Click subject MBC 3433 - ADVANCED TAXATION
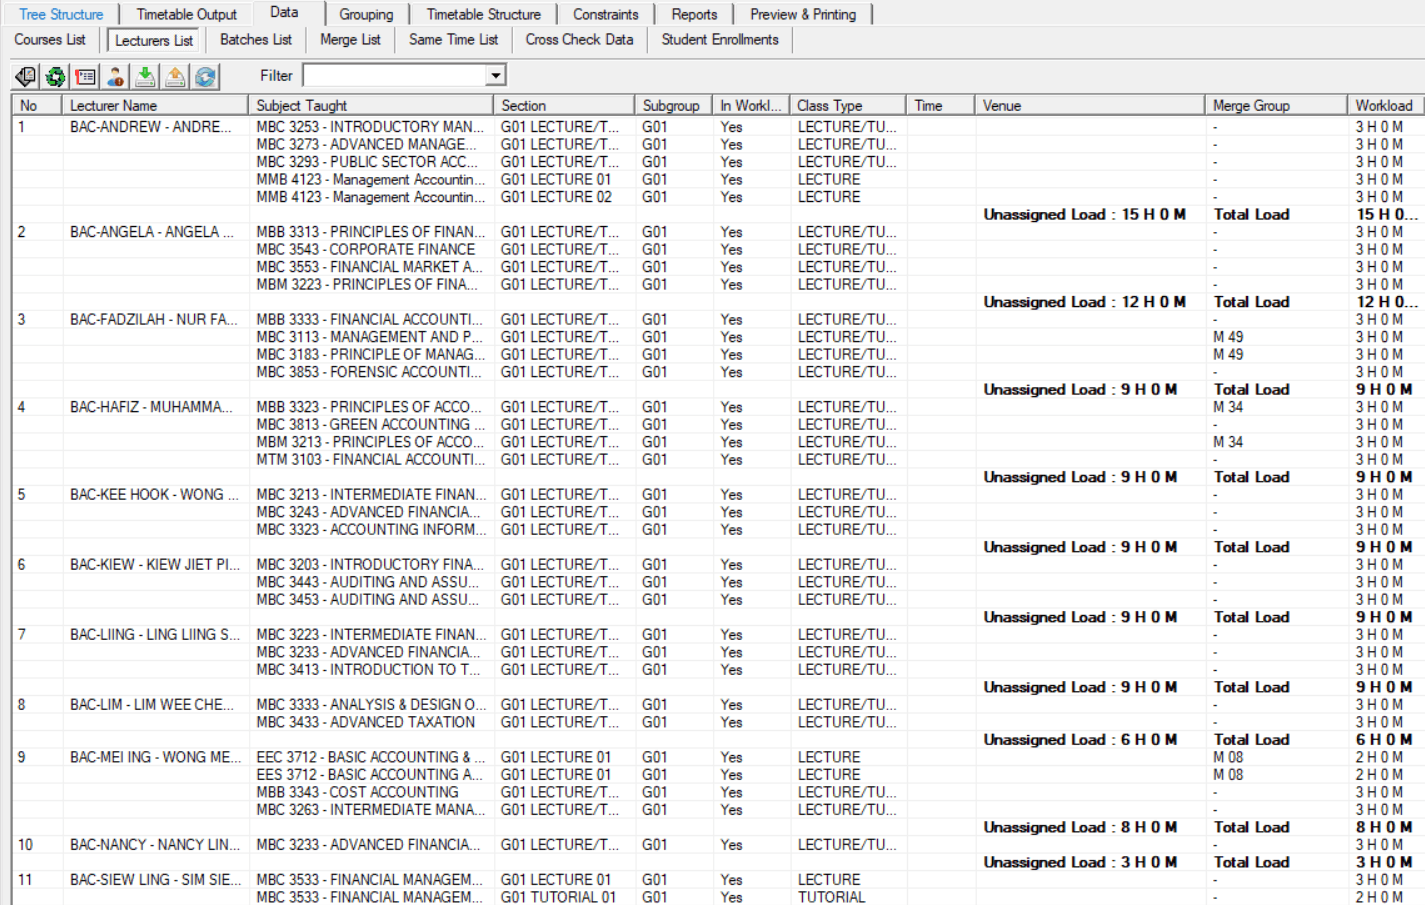The width and height of the screenshot is (1425, 905). tap(366, 722)
